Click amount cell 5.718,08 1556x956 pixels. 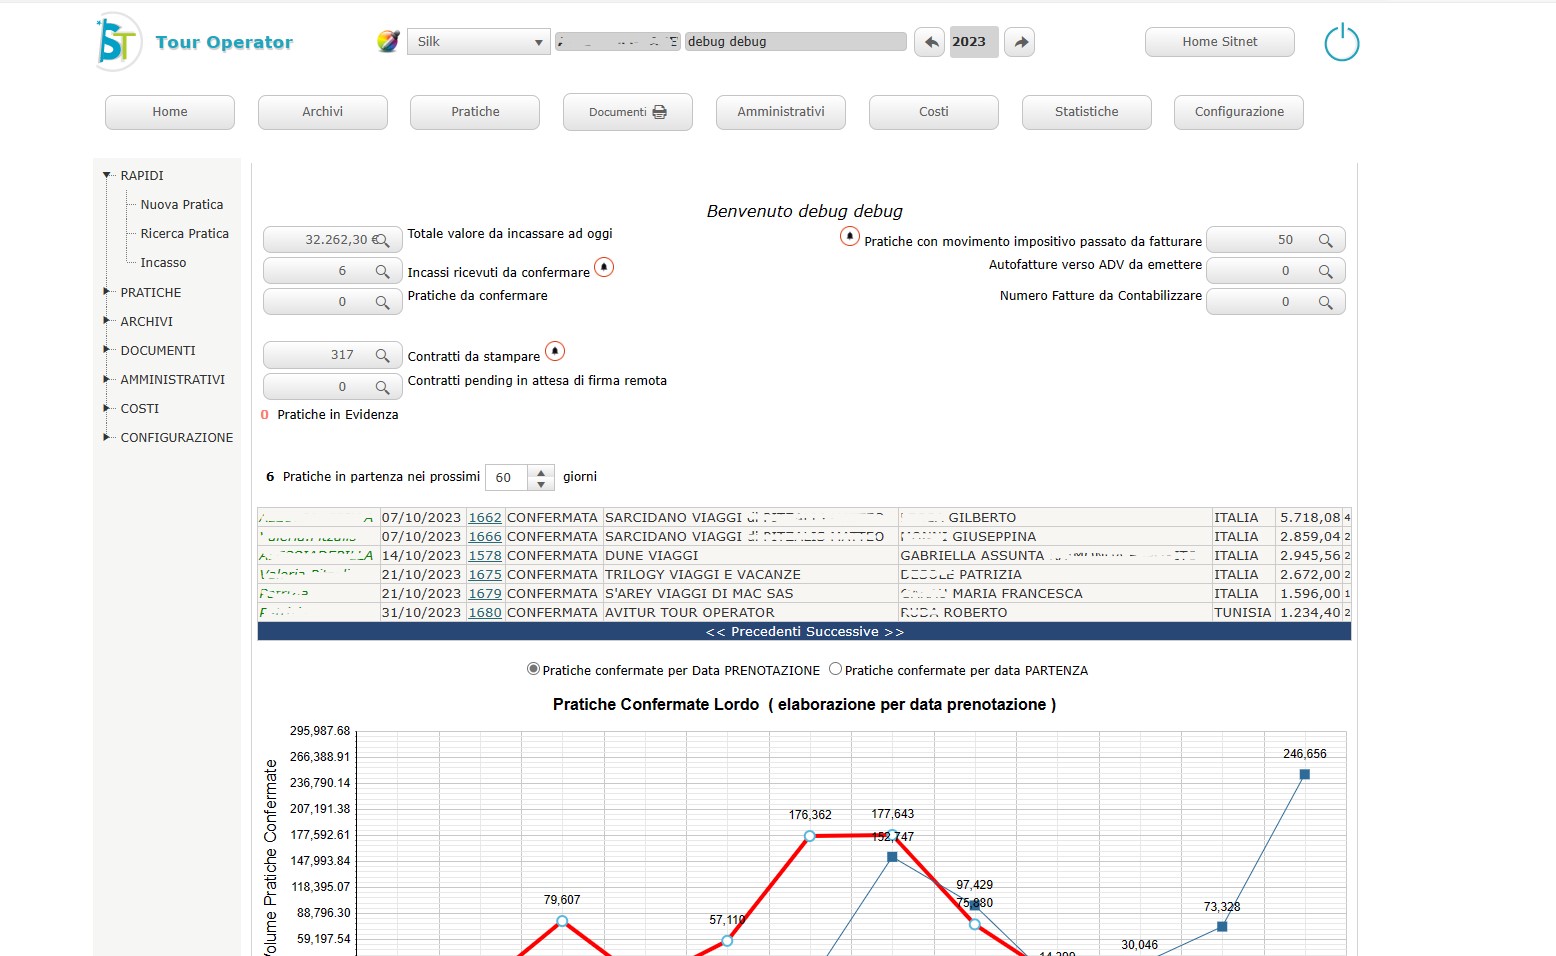point(1310,518)
